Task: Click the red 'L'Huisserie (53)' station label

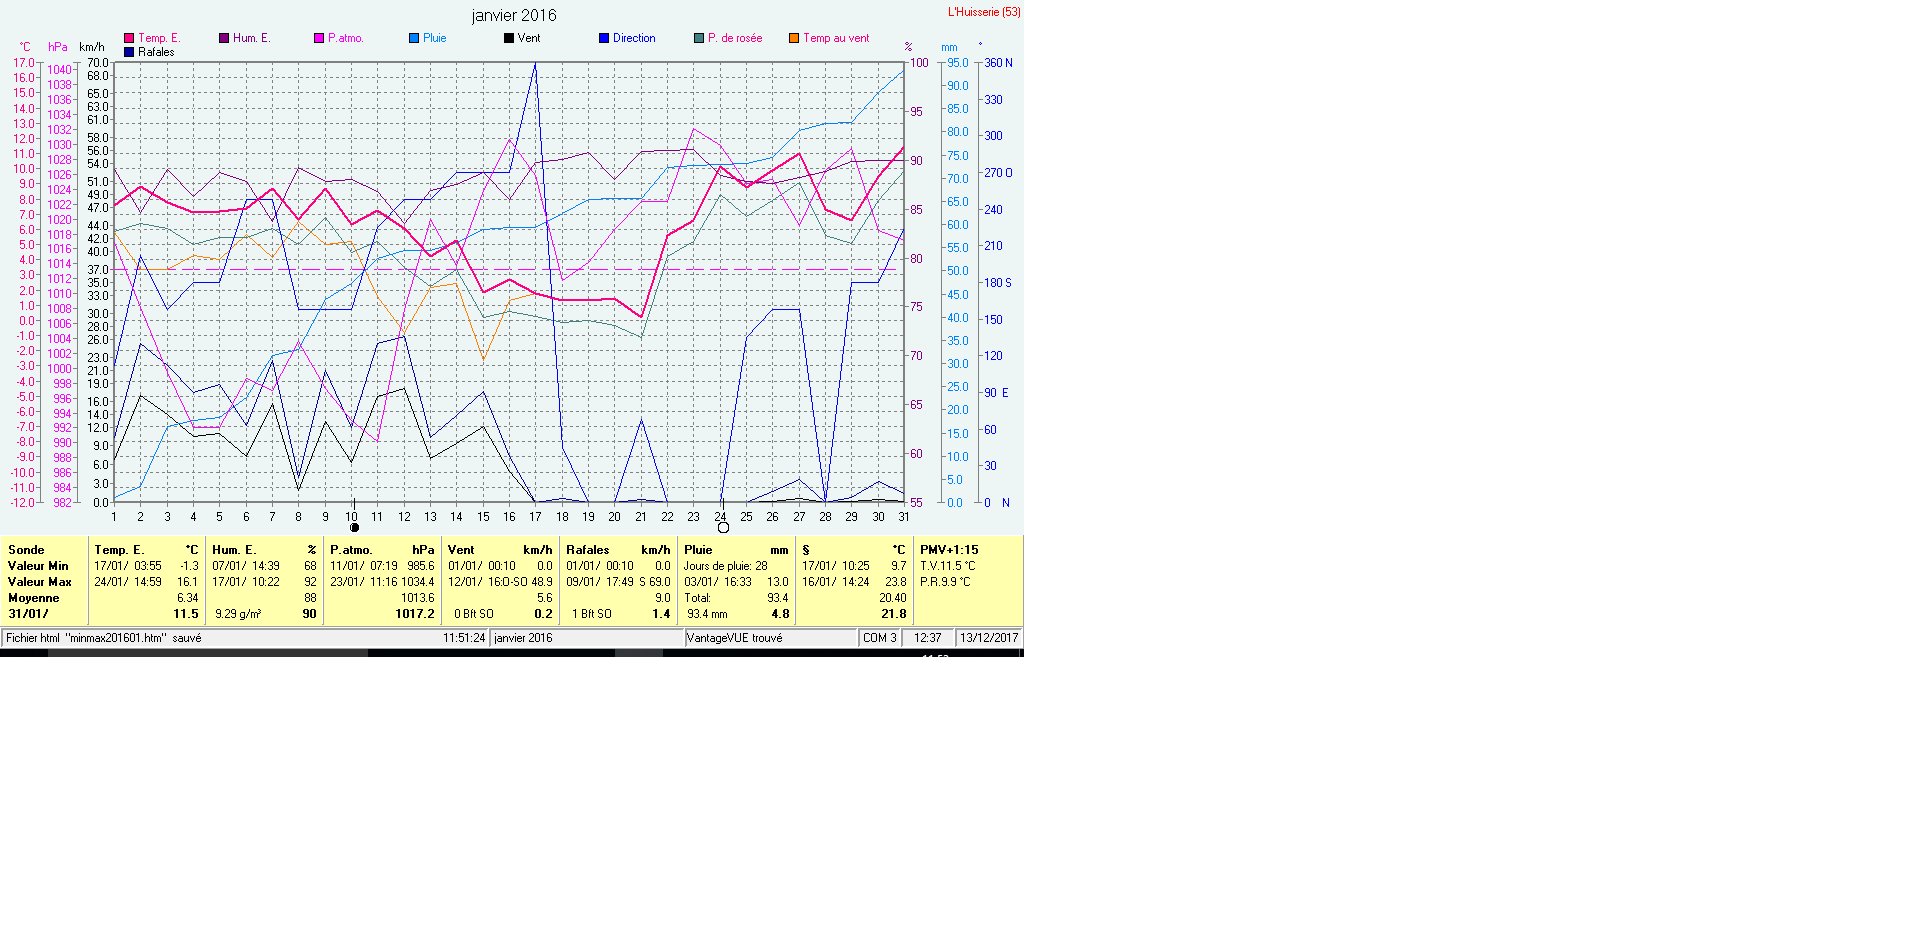Action: click(984, 12)
